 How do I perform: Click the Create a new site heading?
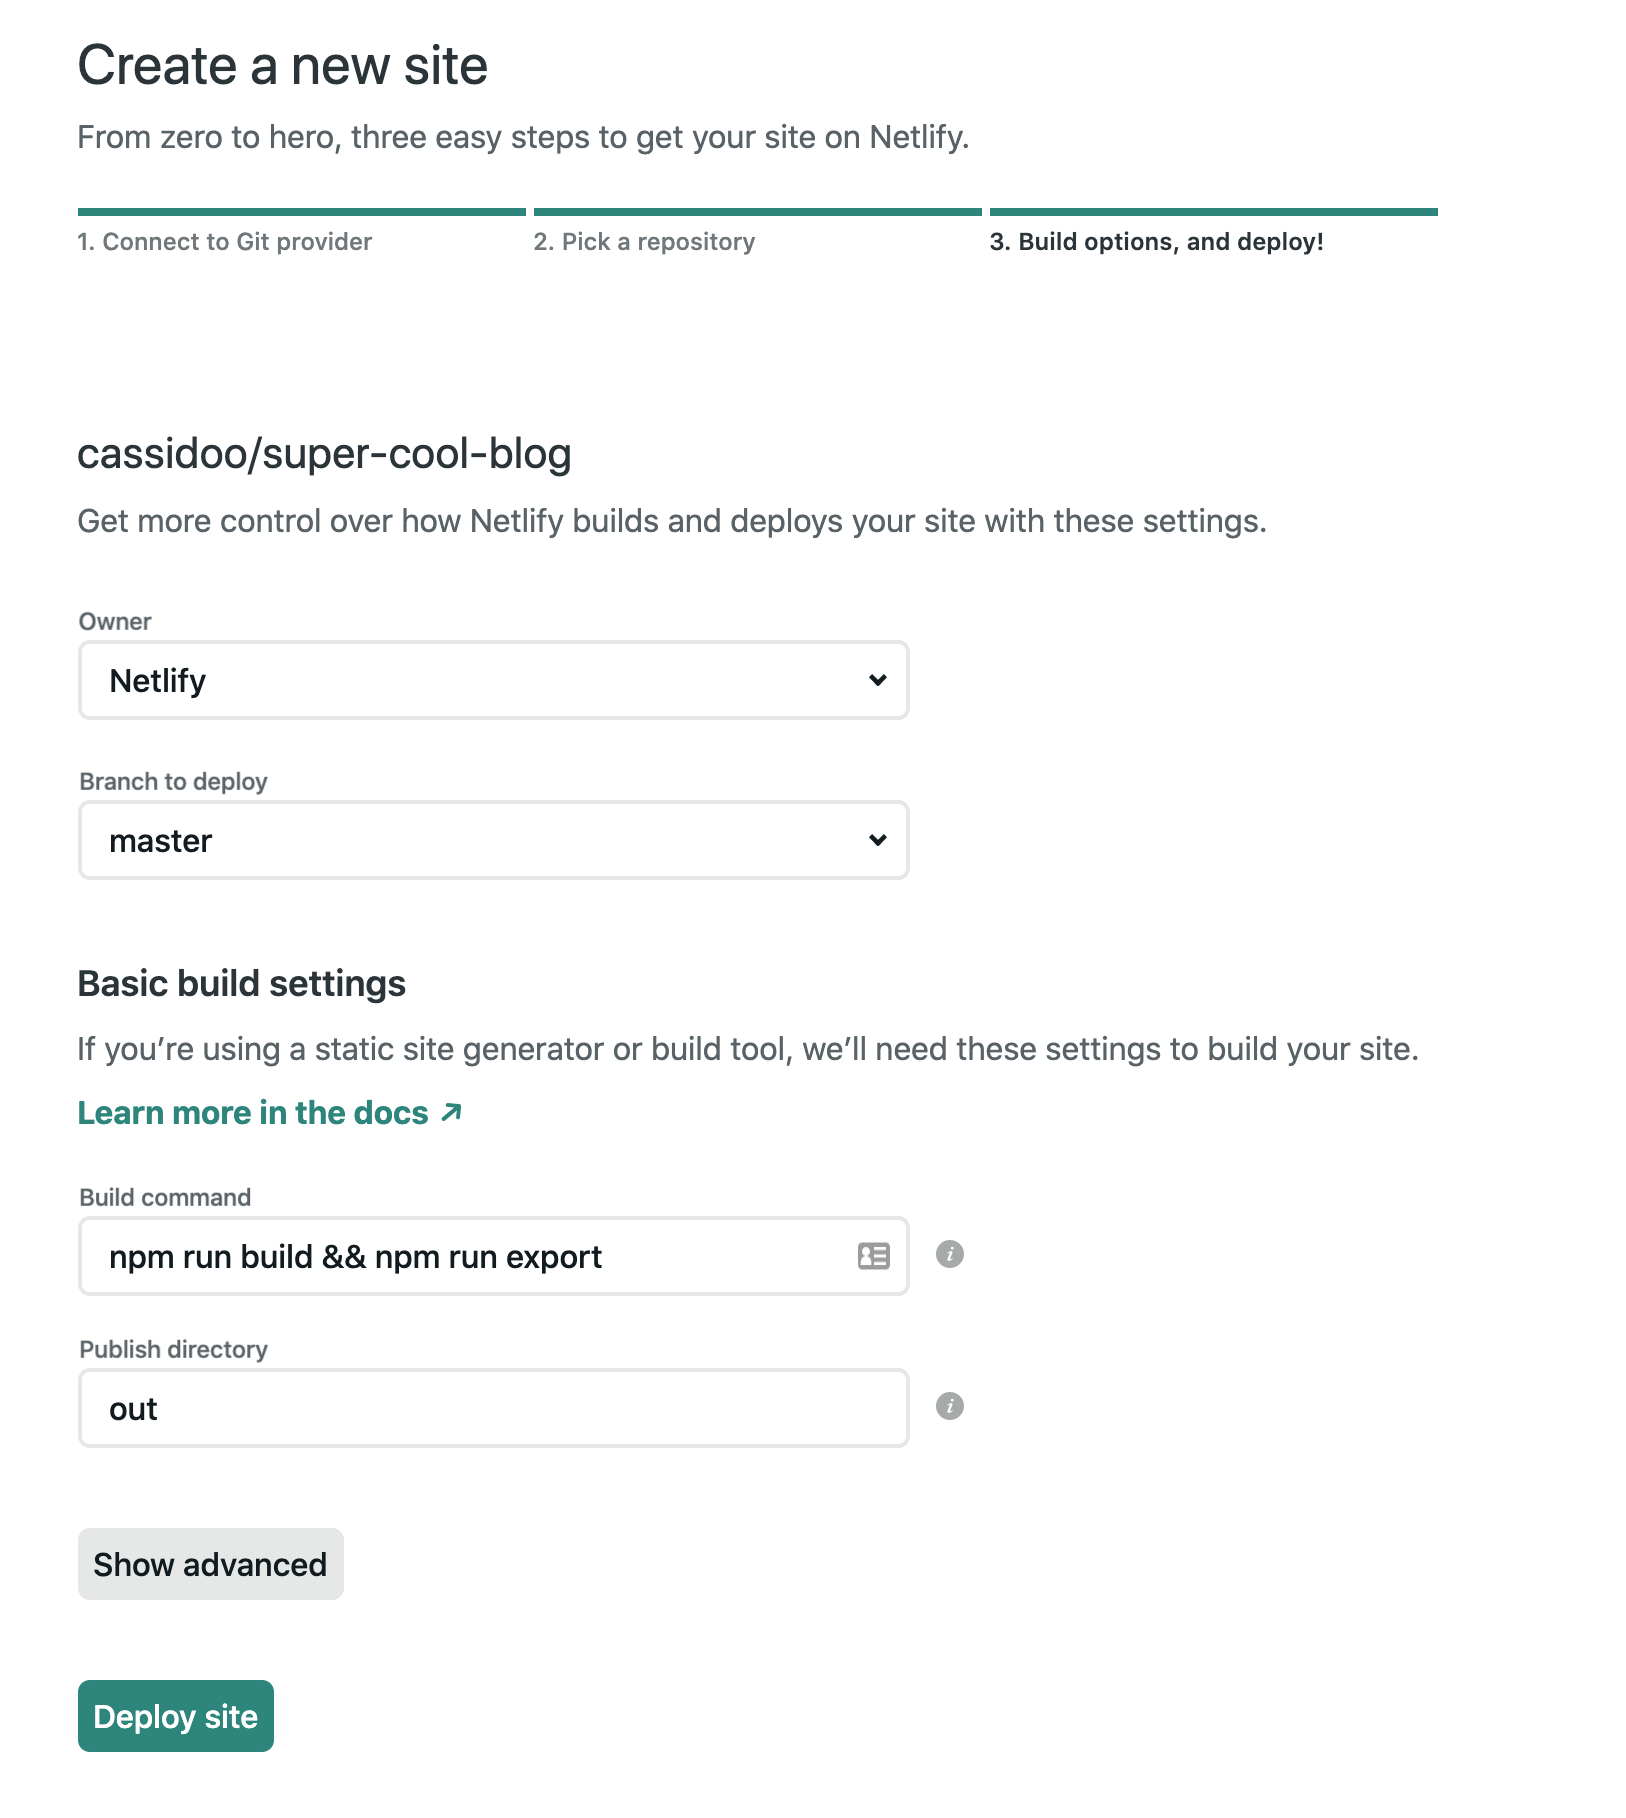[282, 64]
